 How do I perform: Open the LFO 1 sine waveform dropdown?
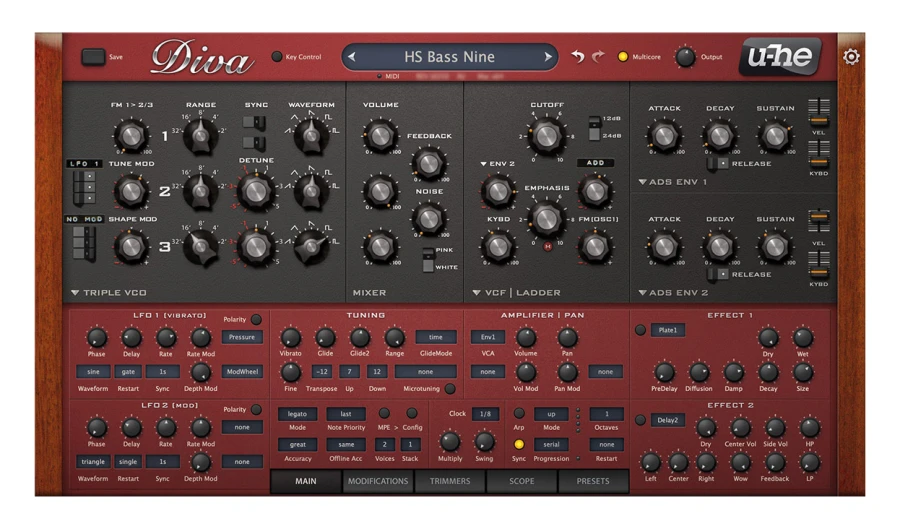(93, 372)
